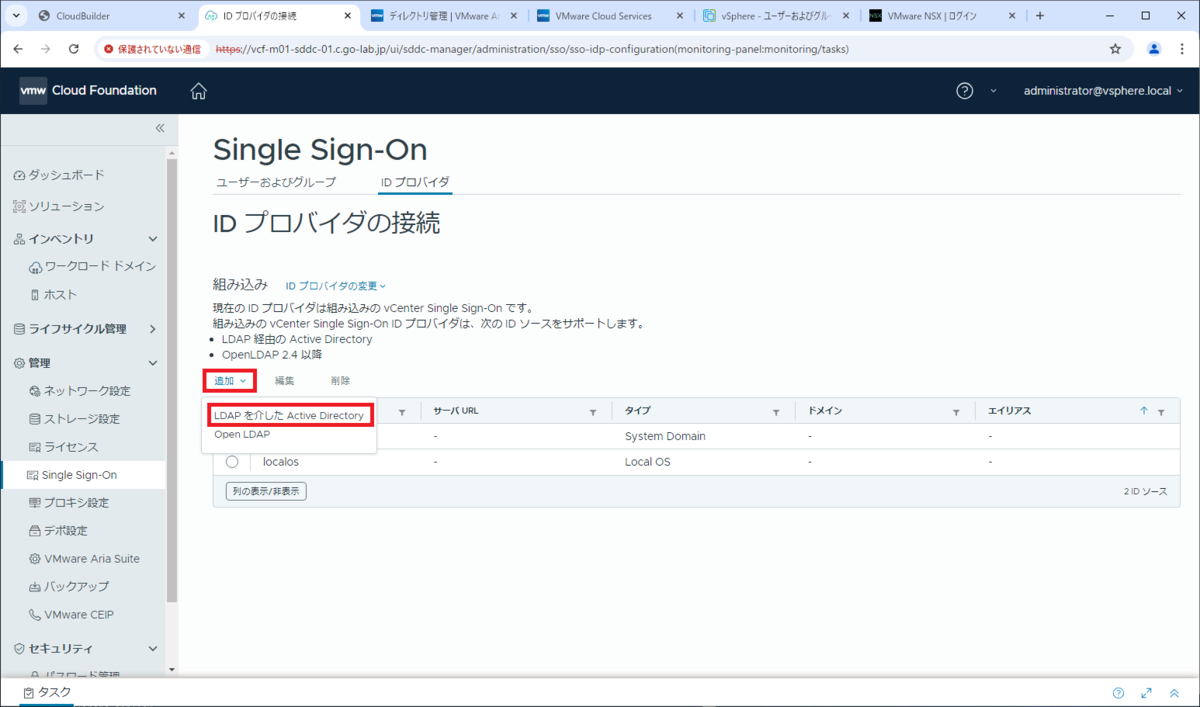Open the タスク panel at bottom

48,692
